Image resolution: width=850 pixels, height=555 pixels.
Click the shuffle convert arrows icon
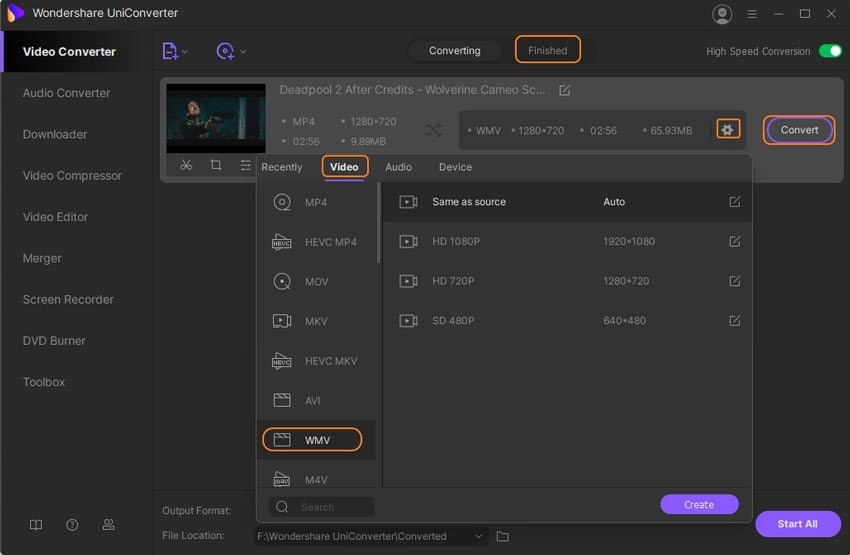434,130
